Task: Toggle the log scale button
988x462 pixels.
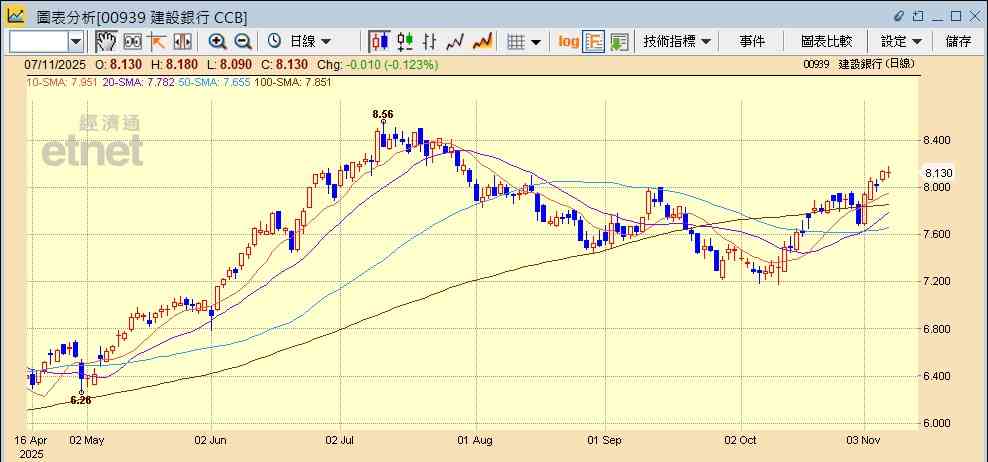Action: (568, 41)
